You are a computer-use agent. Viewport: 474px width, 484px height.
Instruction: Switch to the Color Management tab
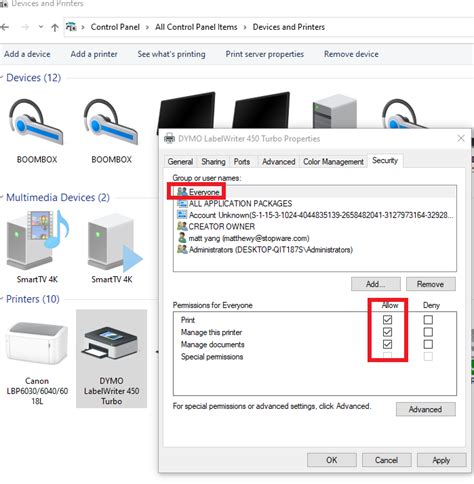click(333, 162)
